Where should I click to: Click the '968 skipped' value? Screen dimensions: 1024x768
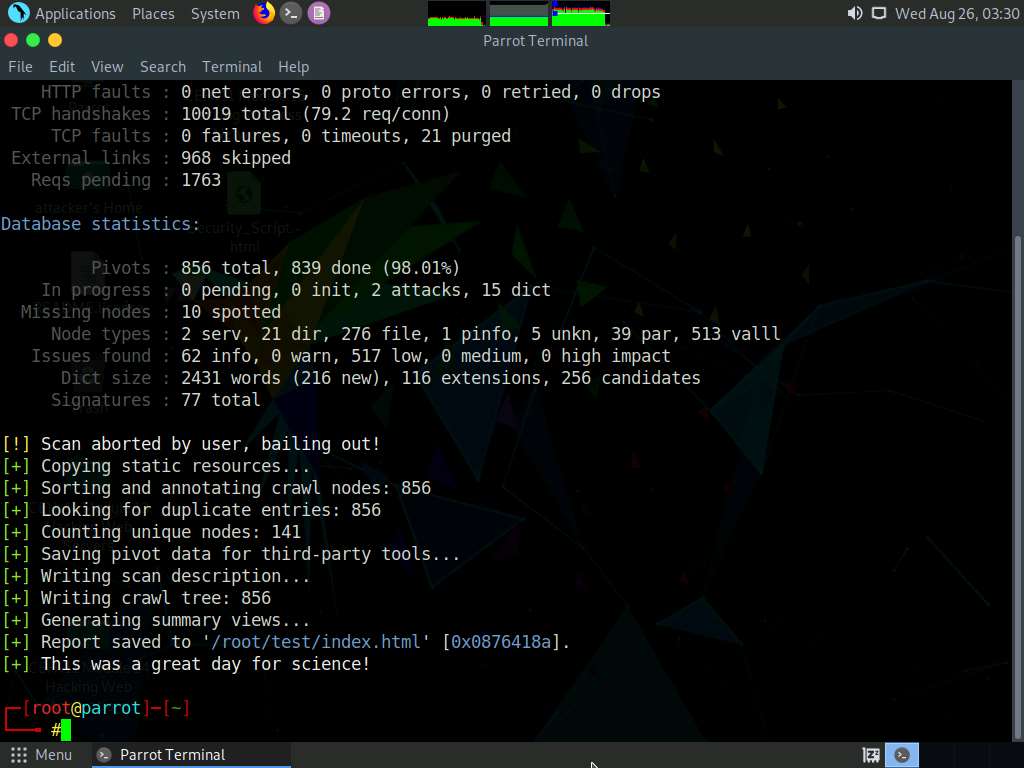tap(236, 158)
